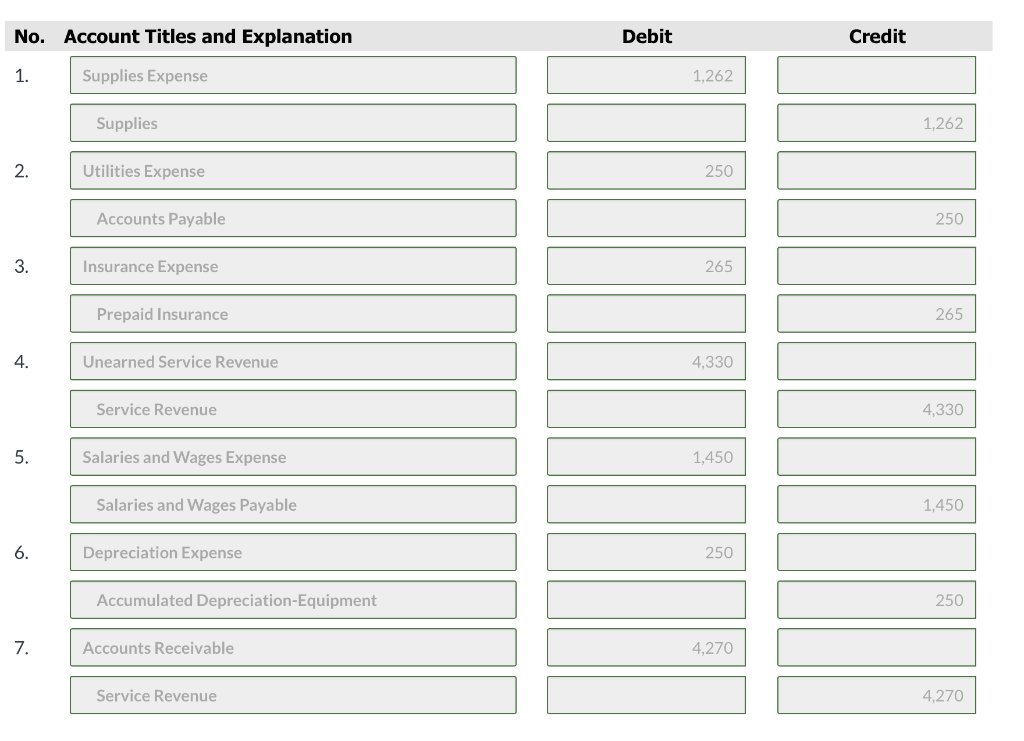Select the debit field showing 265
Screen dimensions: 1024x741
646,265
